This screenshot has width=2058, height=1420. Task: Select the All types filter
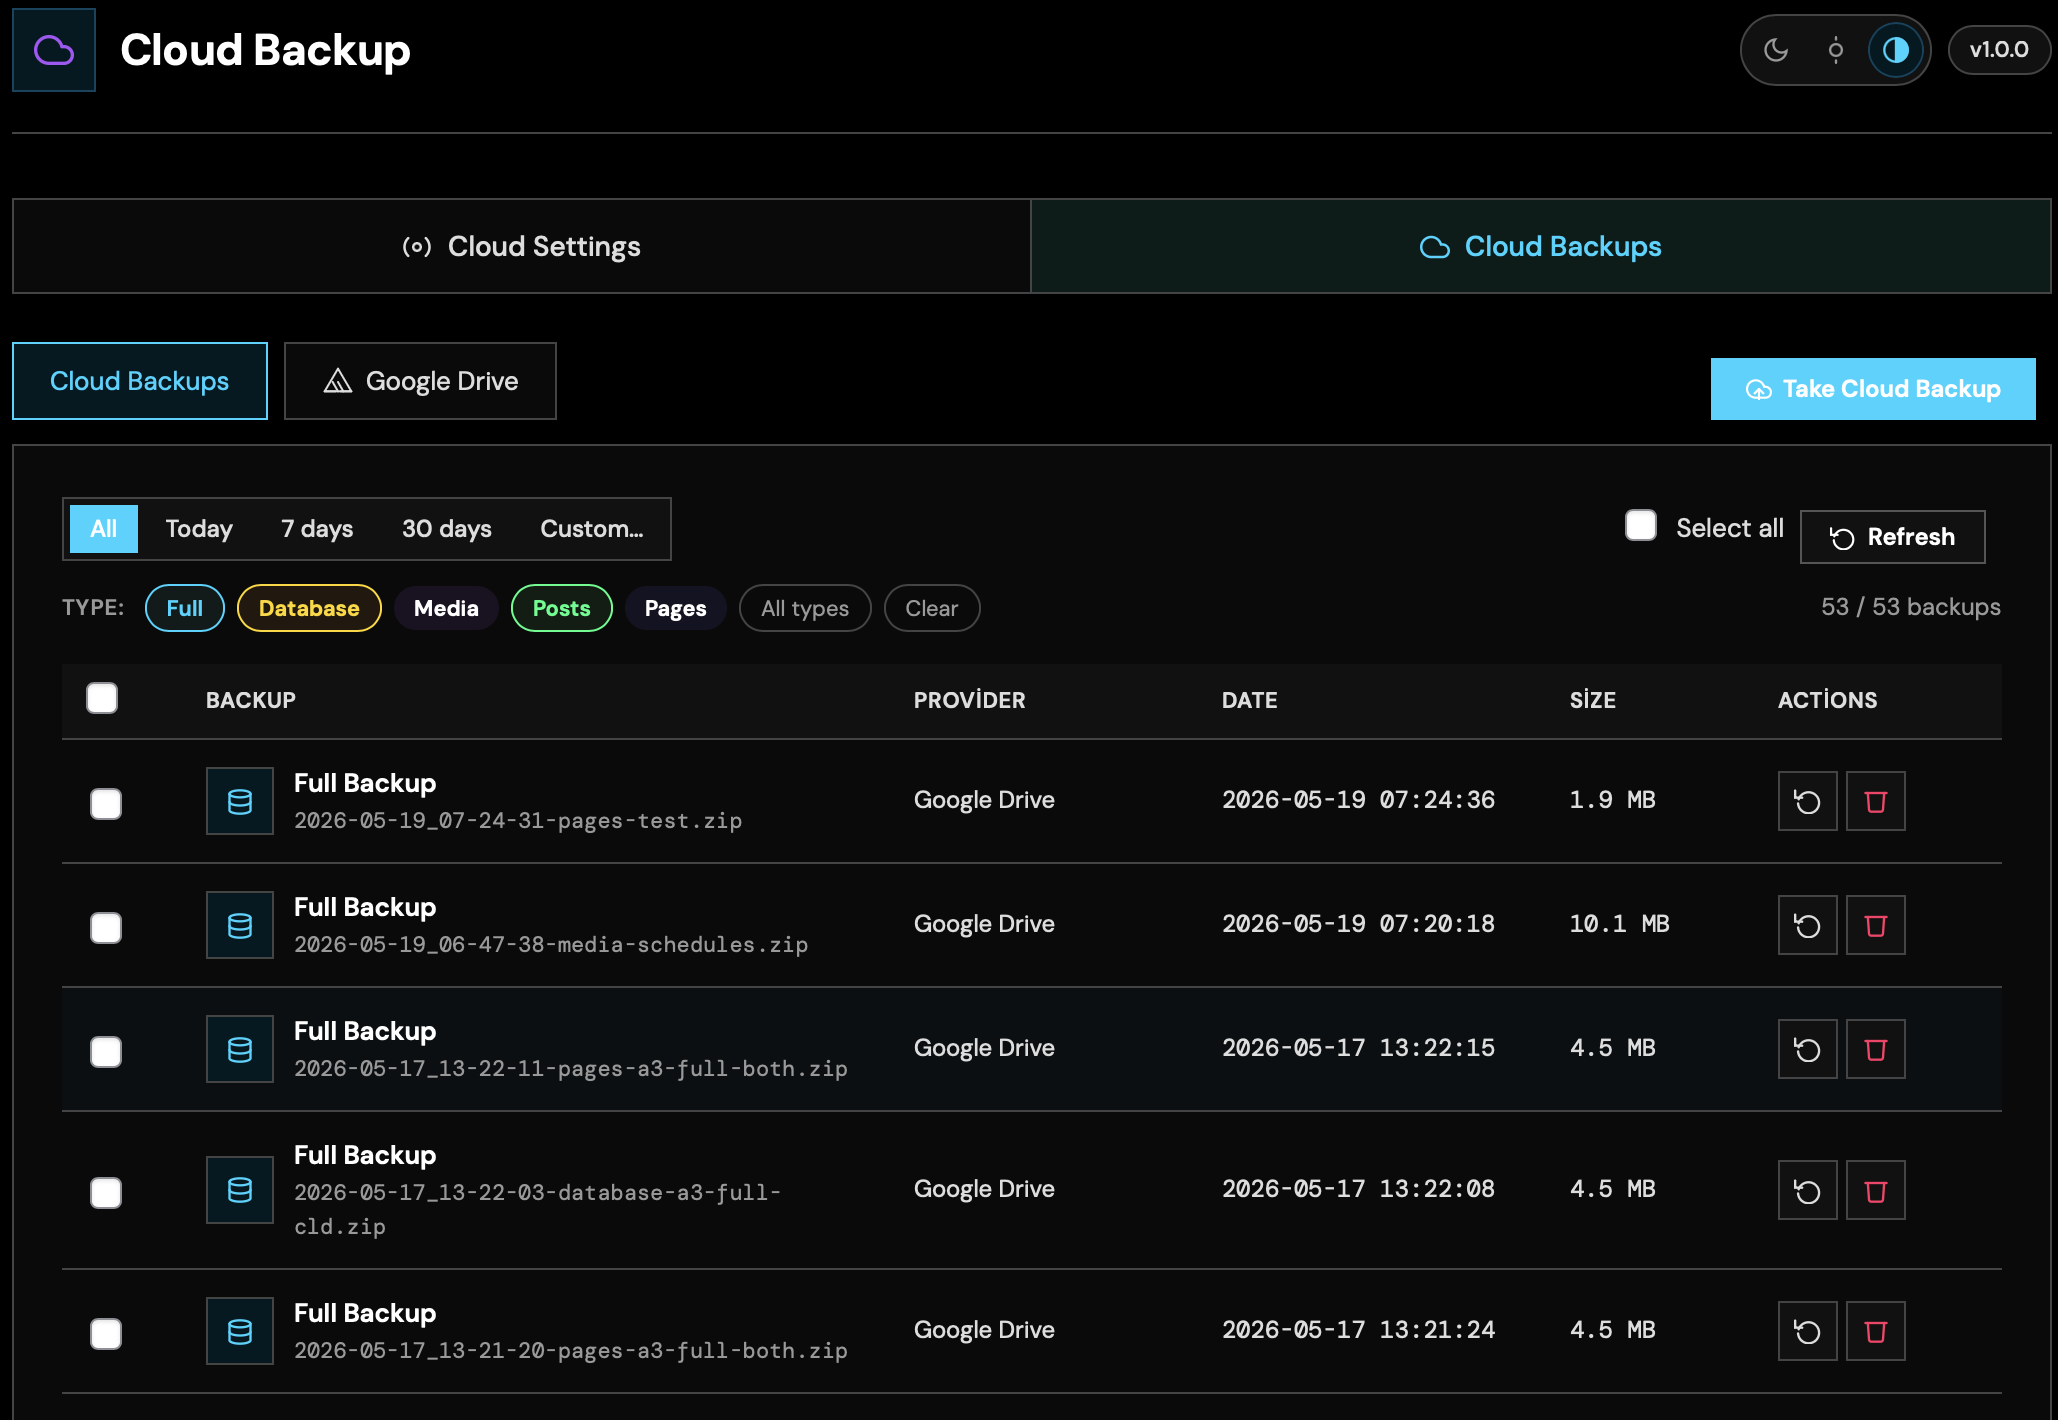click(805, 608)
